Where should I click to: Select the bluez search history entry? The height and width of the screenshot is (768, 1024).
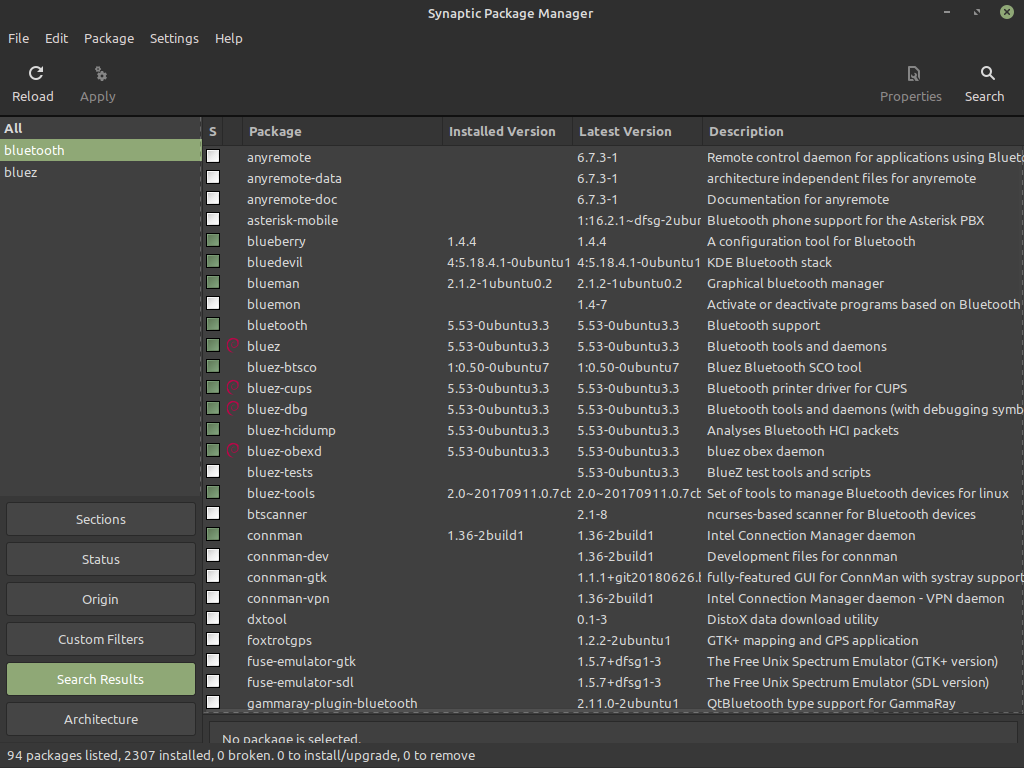point(21,172)
